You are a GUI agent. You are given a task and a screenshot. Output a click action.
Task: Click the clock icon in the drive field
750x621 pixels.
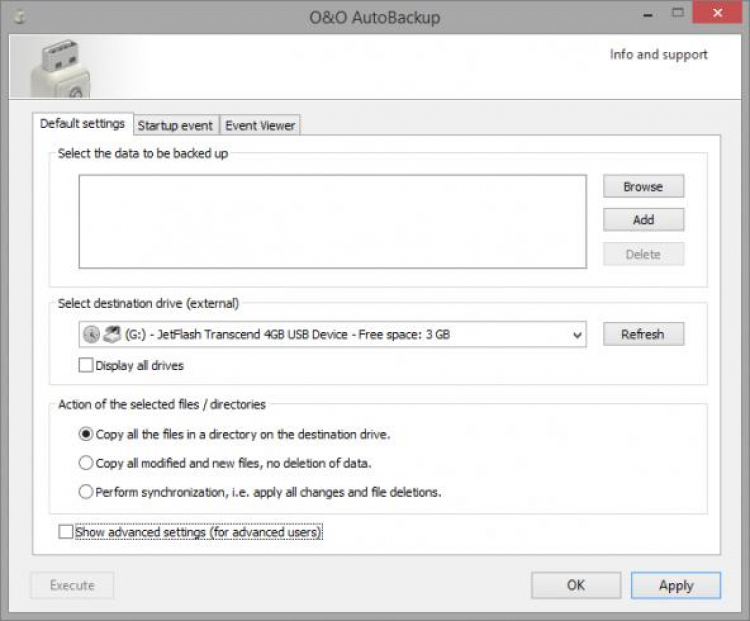tap(91, 334)
